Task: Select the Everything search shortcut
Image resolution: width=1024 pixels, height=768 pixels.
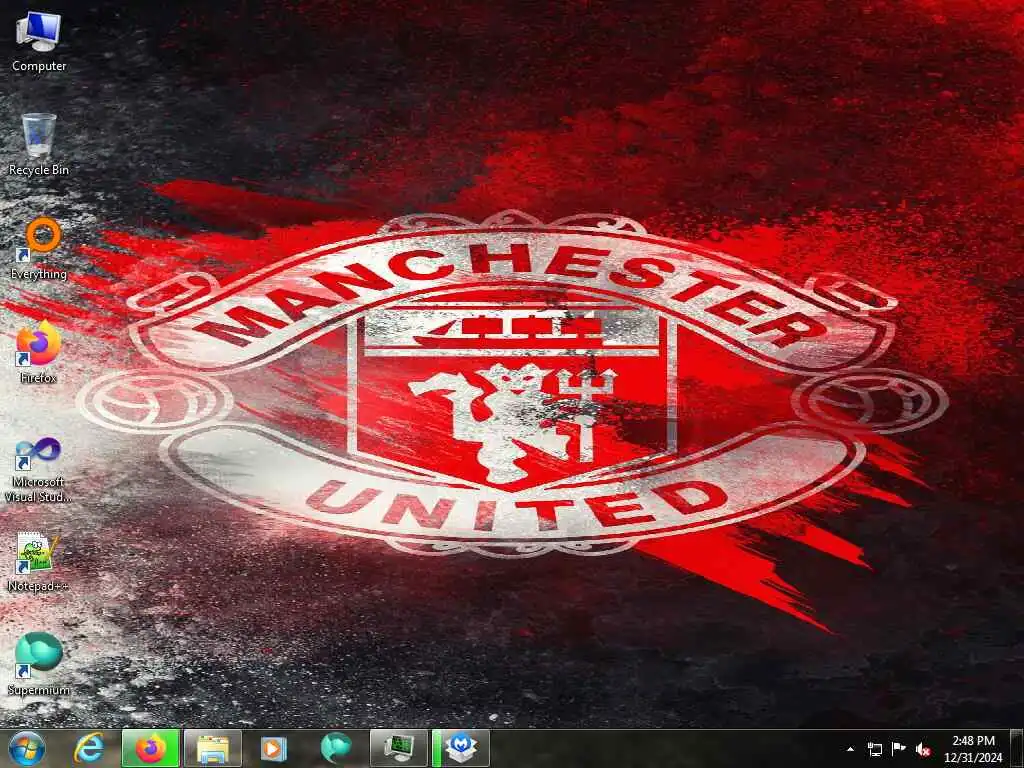Action: [x=39, y=249]
